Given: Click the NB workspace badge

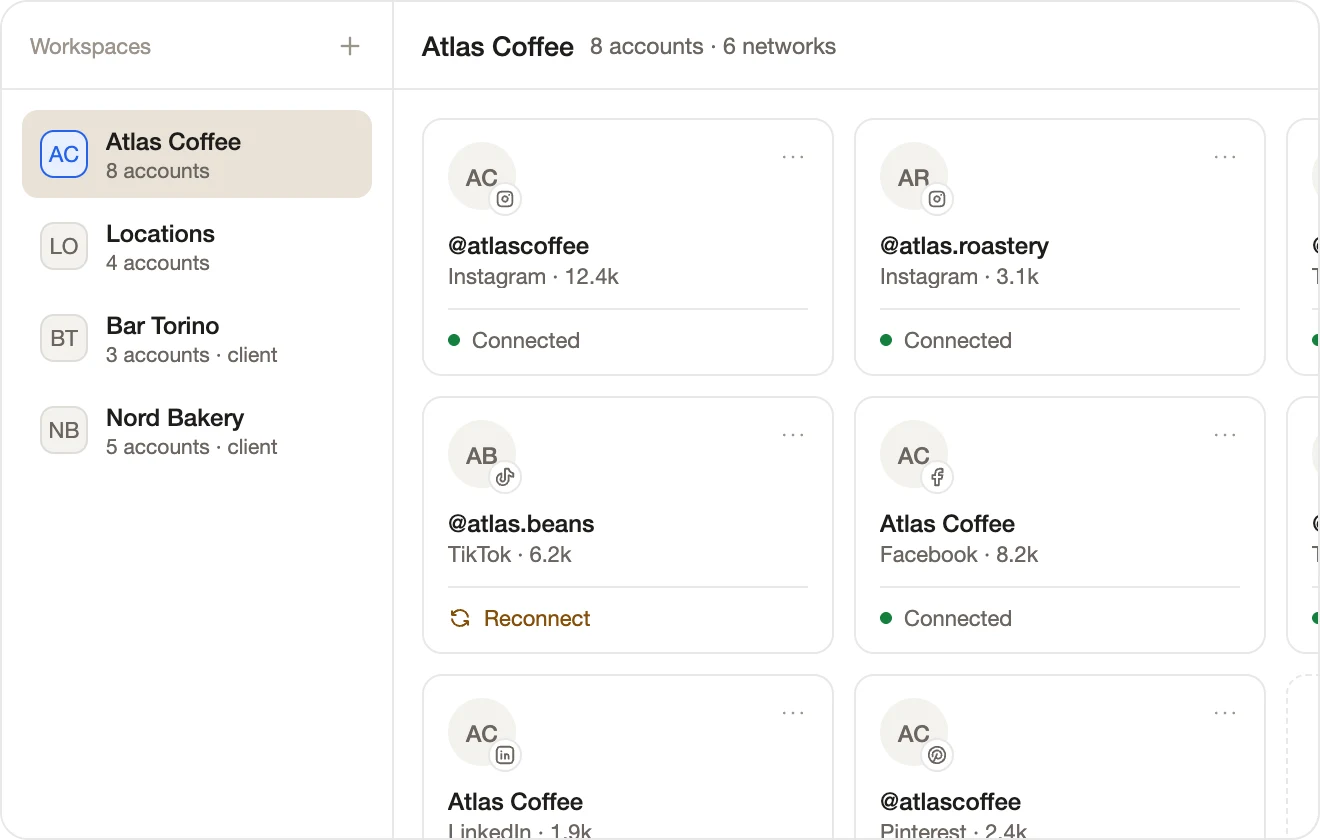Looking at the screenshot, I should click(64, 430).
